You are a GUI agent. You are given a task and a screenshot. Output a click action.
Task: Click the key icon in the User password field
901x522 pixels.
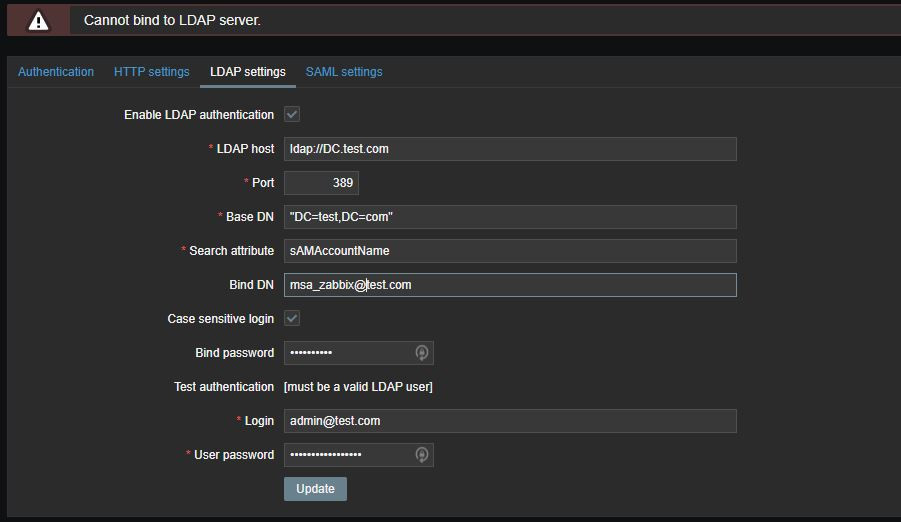(x=422, y=455)
